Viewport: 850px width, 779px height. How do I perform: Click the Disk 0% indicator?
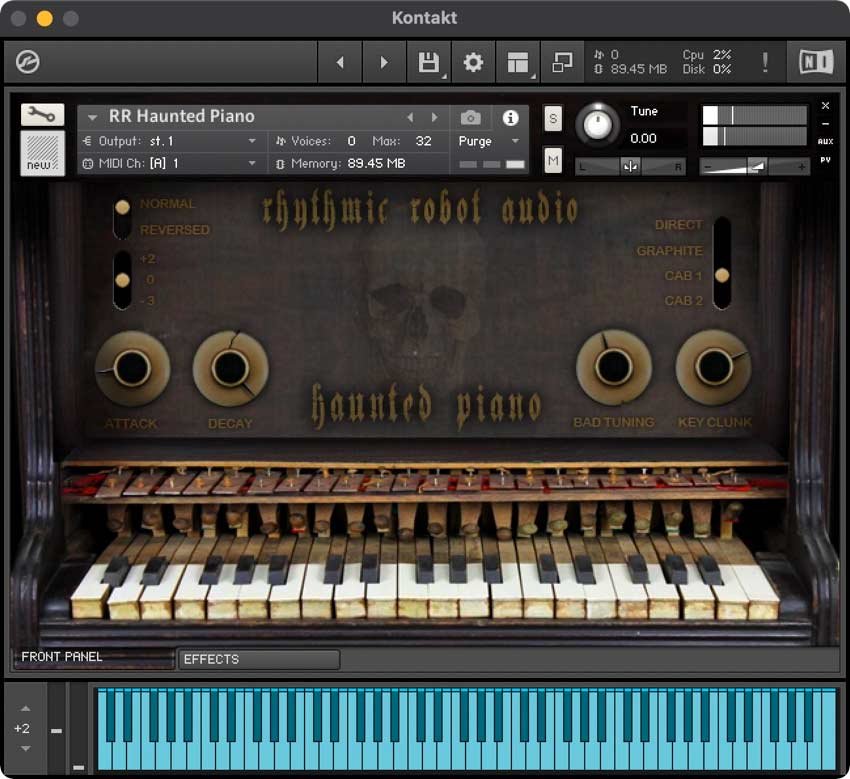(707, 69)
